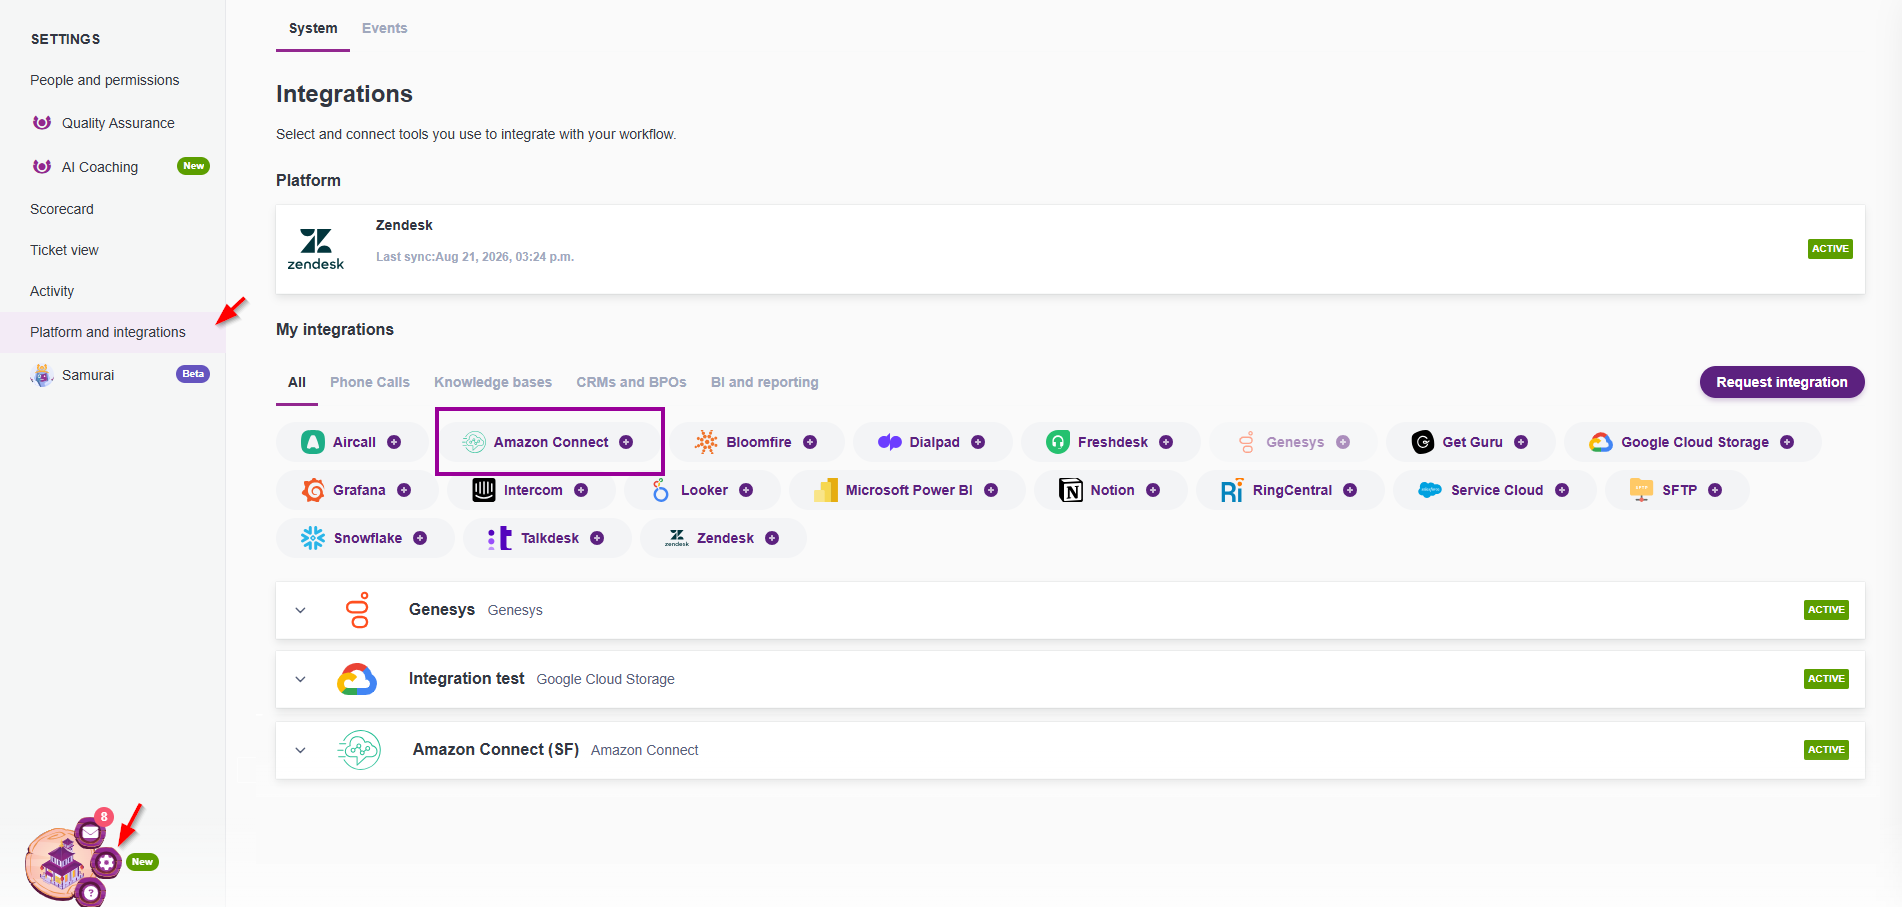Click the plus icon on the Freshdesk chip

(x=1166, y=442)
